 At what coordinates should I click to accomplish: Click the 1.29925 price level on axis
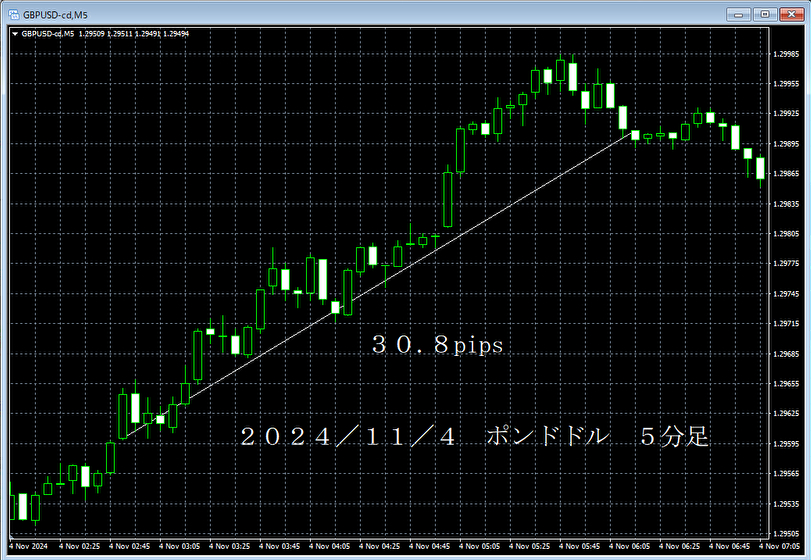787,113
